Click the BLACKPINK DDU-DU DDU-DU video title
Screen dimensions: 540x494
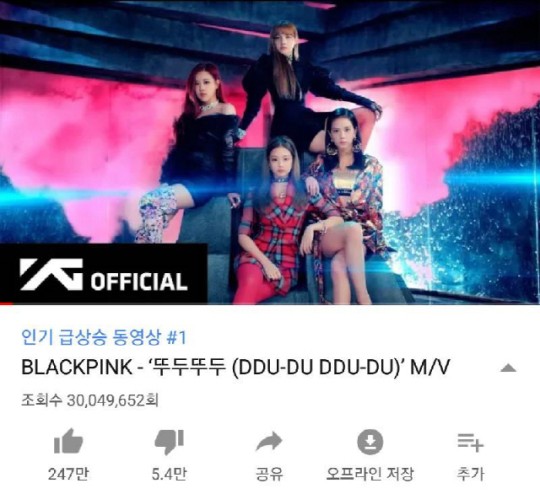[x=236, y=367]
